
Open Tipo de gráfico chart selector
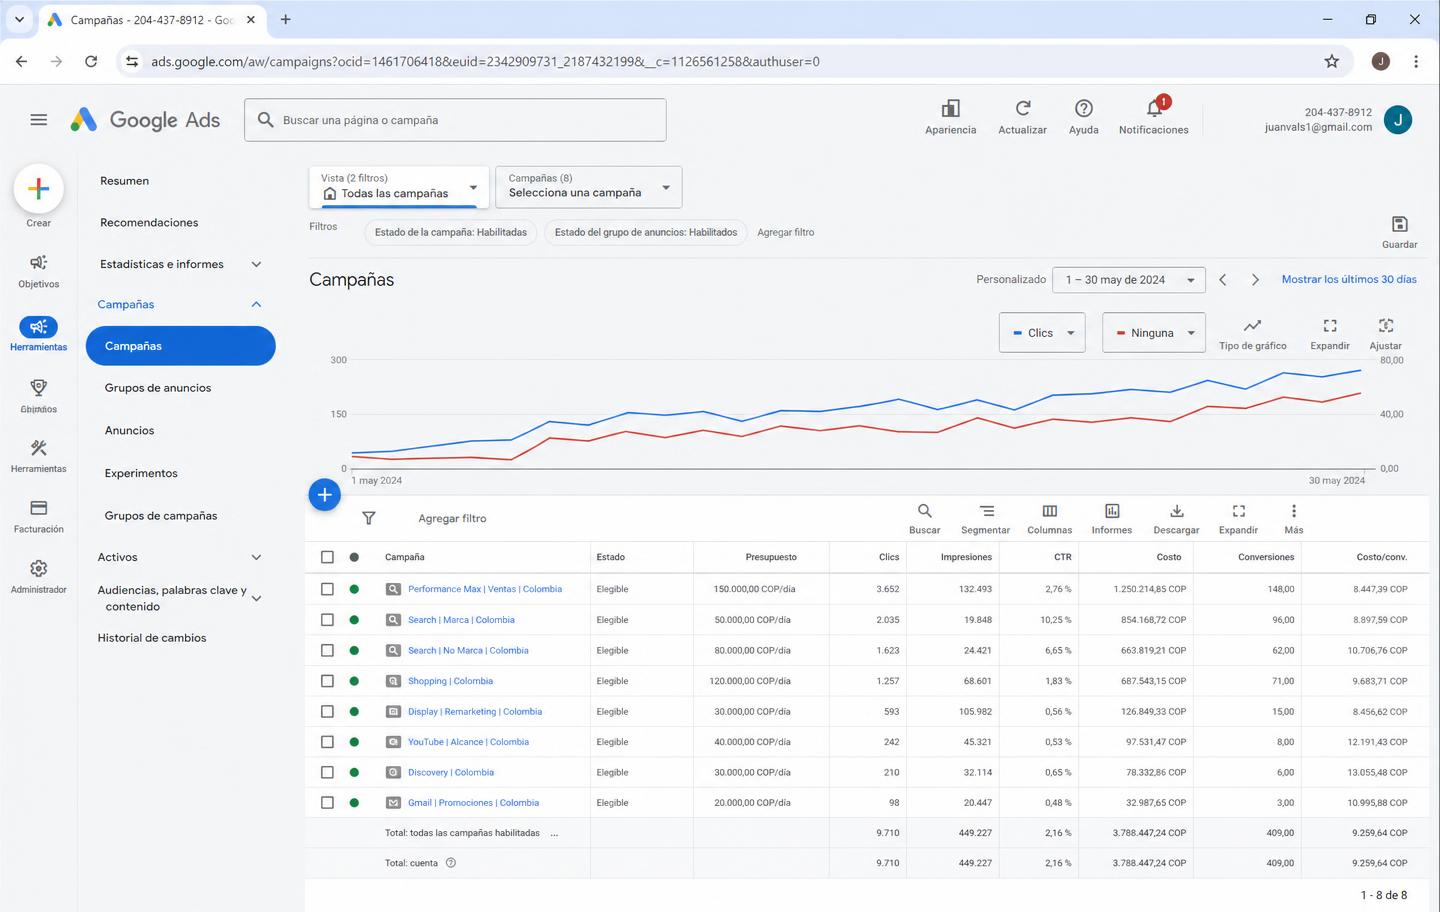1252,333
